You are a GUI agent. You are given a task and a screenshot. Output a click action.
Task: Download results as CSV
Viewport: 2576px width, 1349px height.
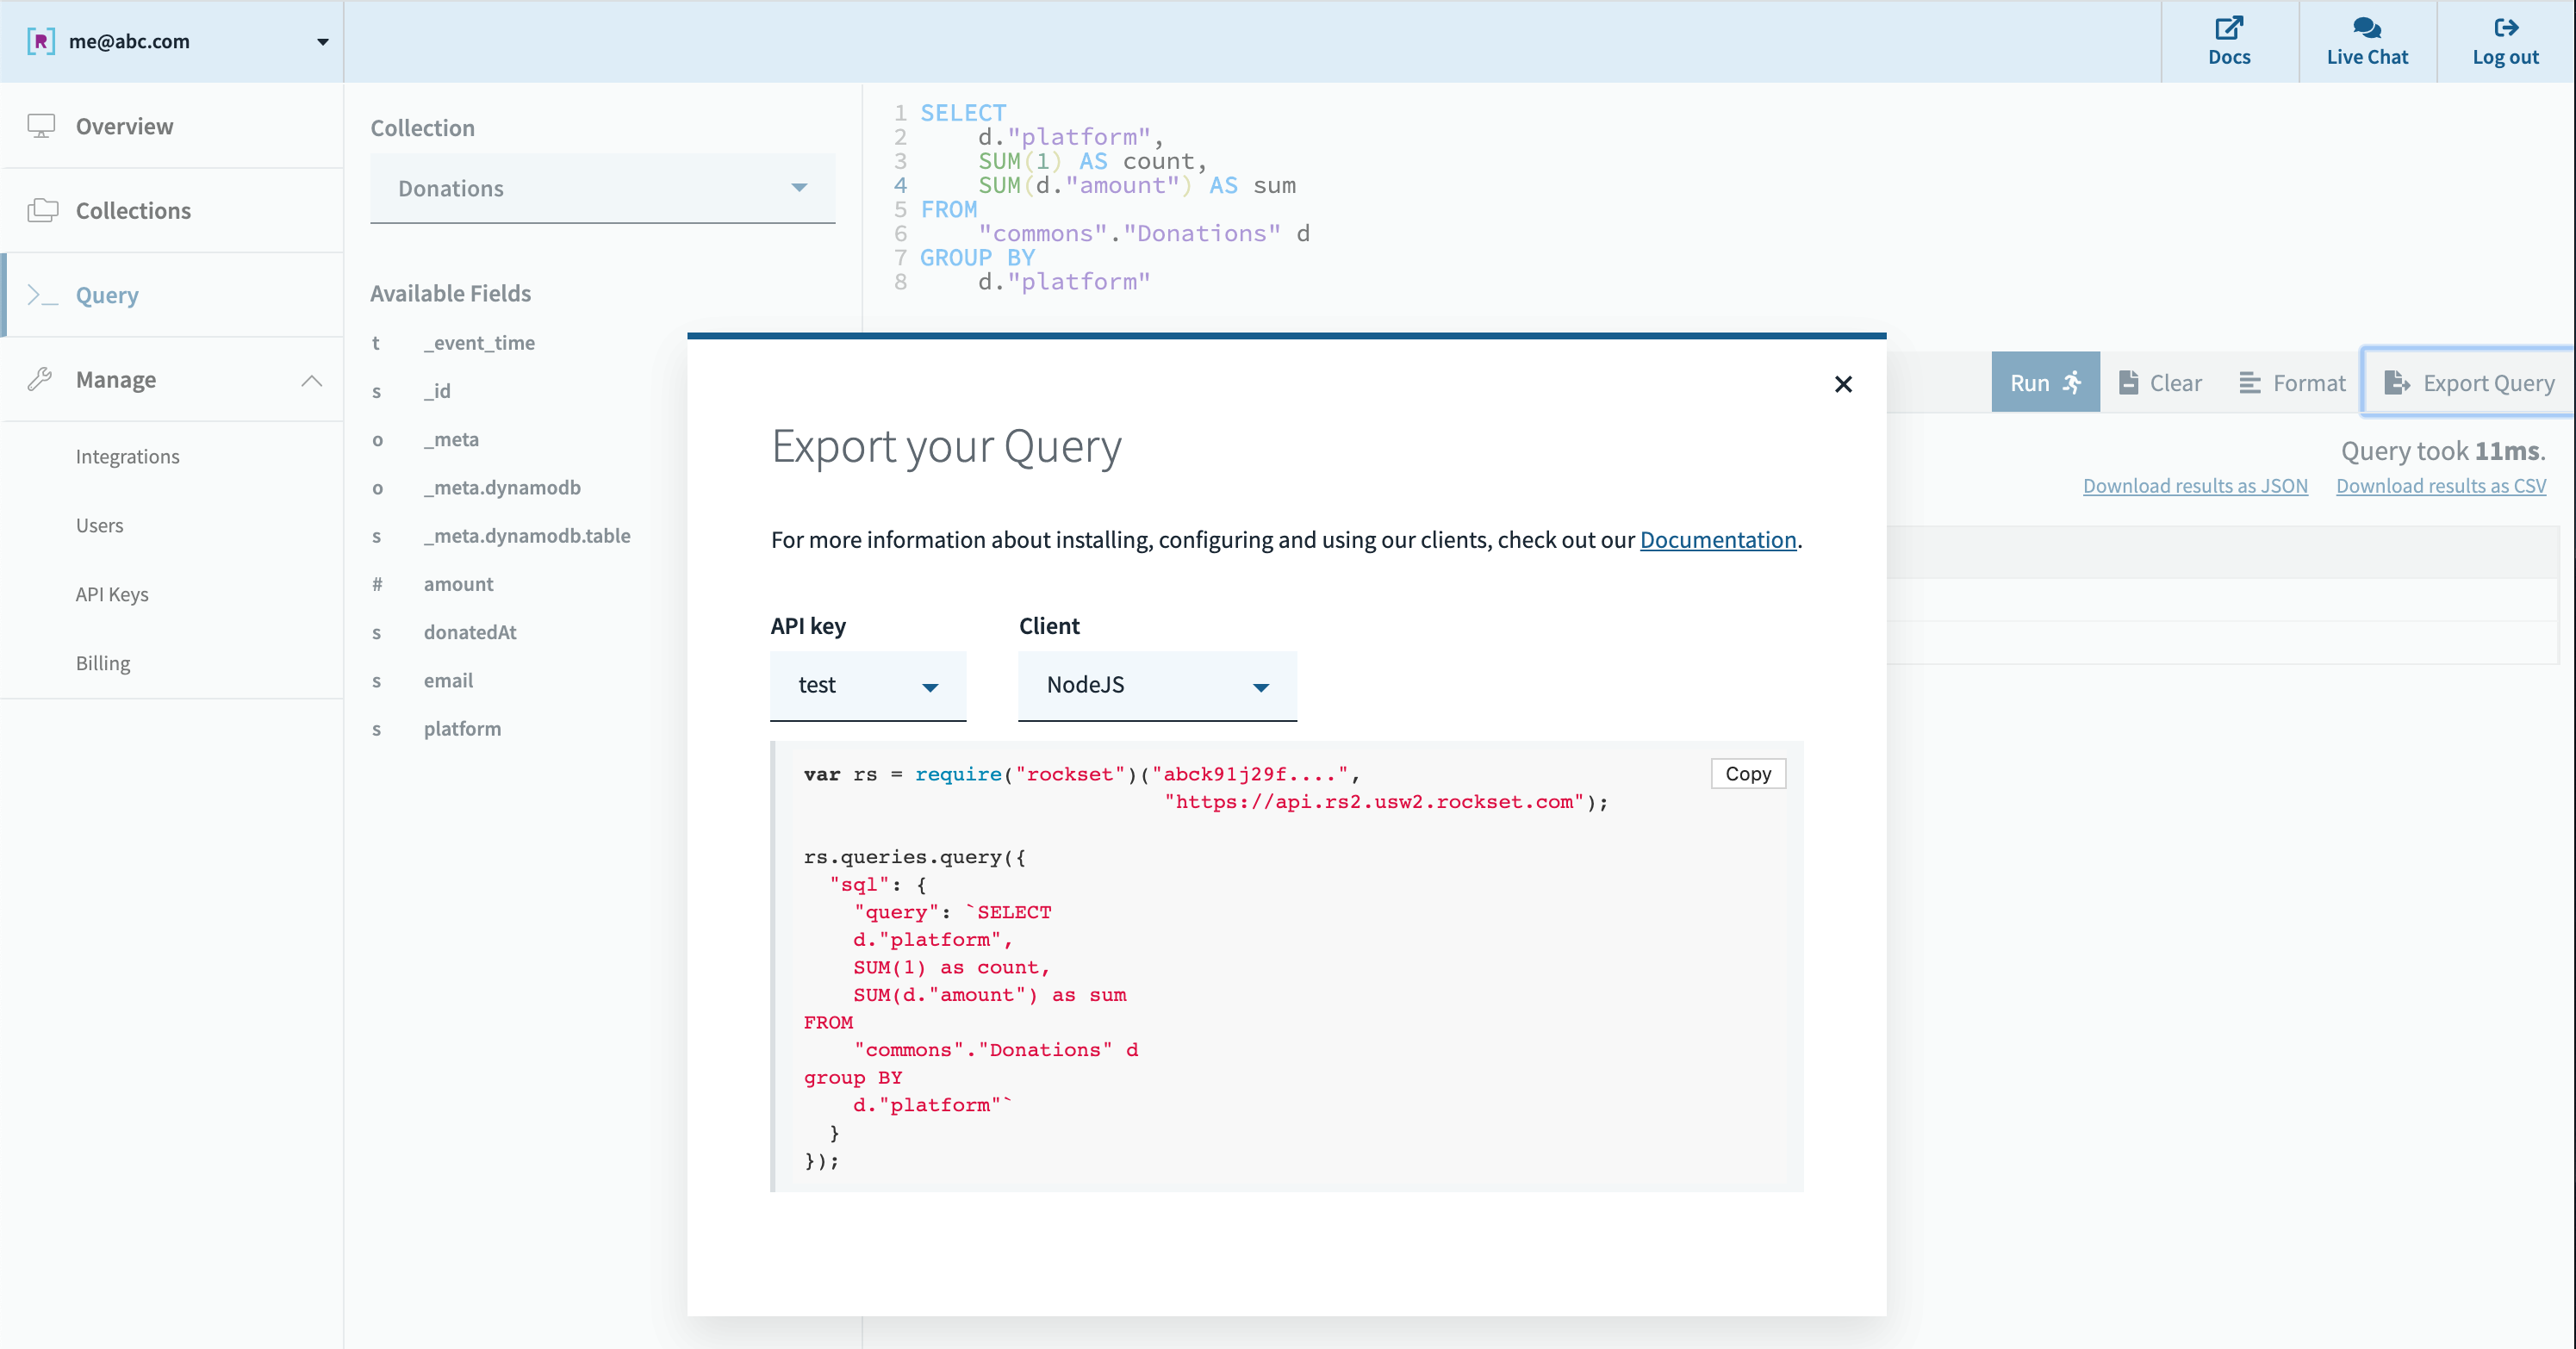pyautogui.click(x=2441, y=486)
